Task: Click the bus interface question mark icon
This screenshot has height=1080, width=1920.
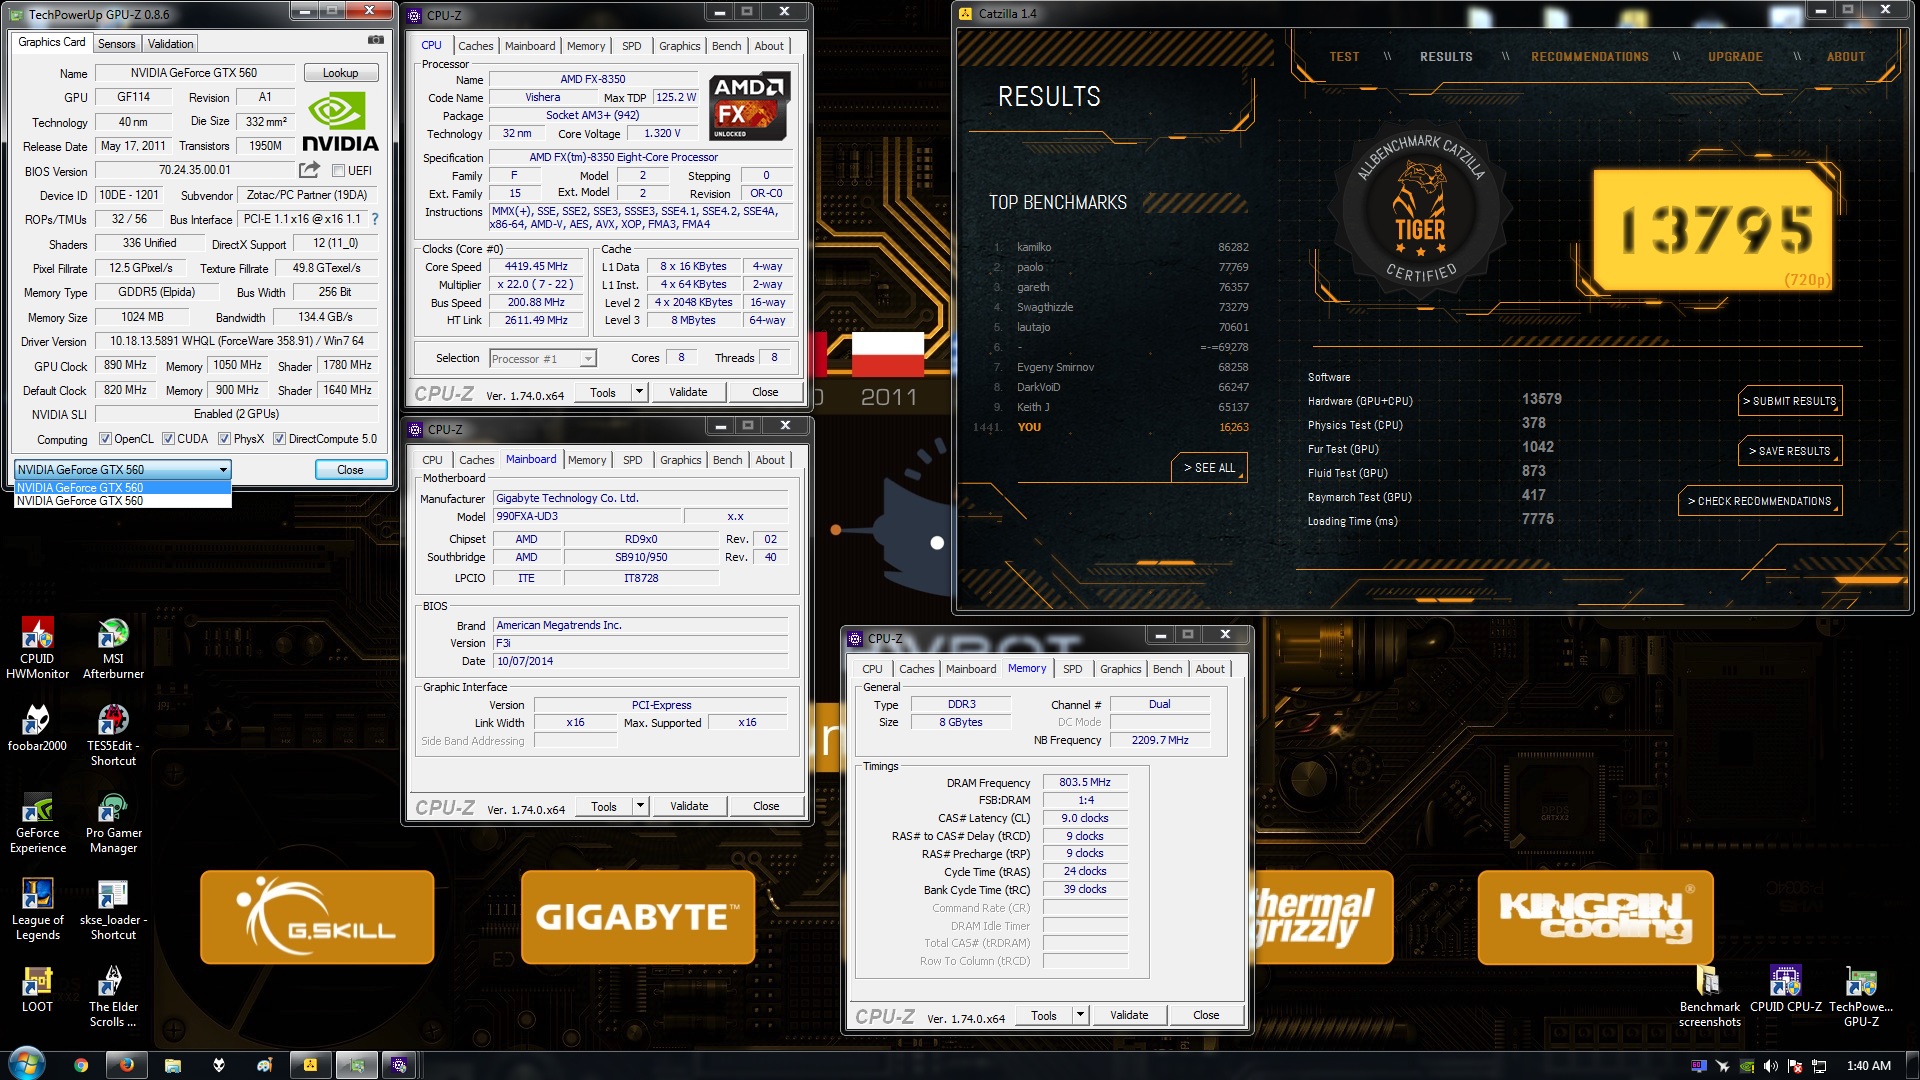Action: (375, 219)
